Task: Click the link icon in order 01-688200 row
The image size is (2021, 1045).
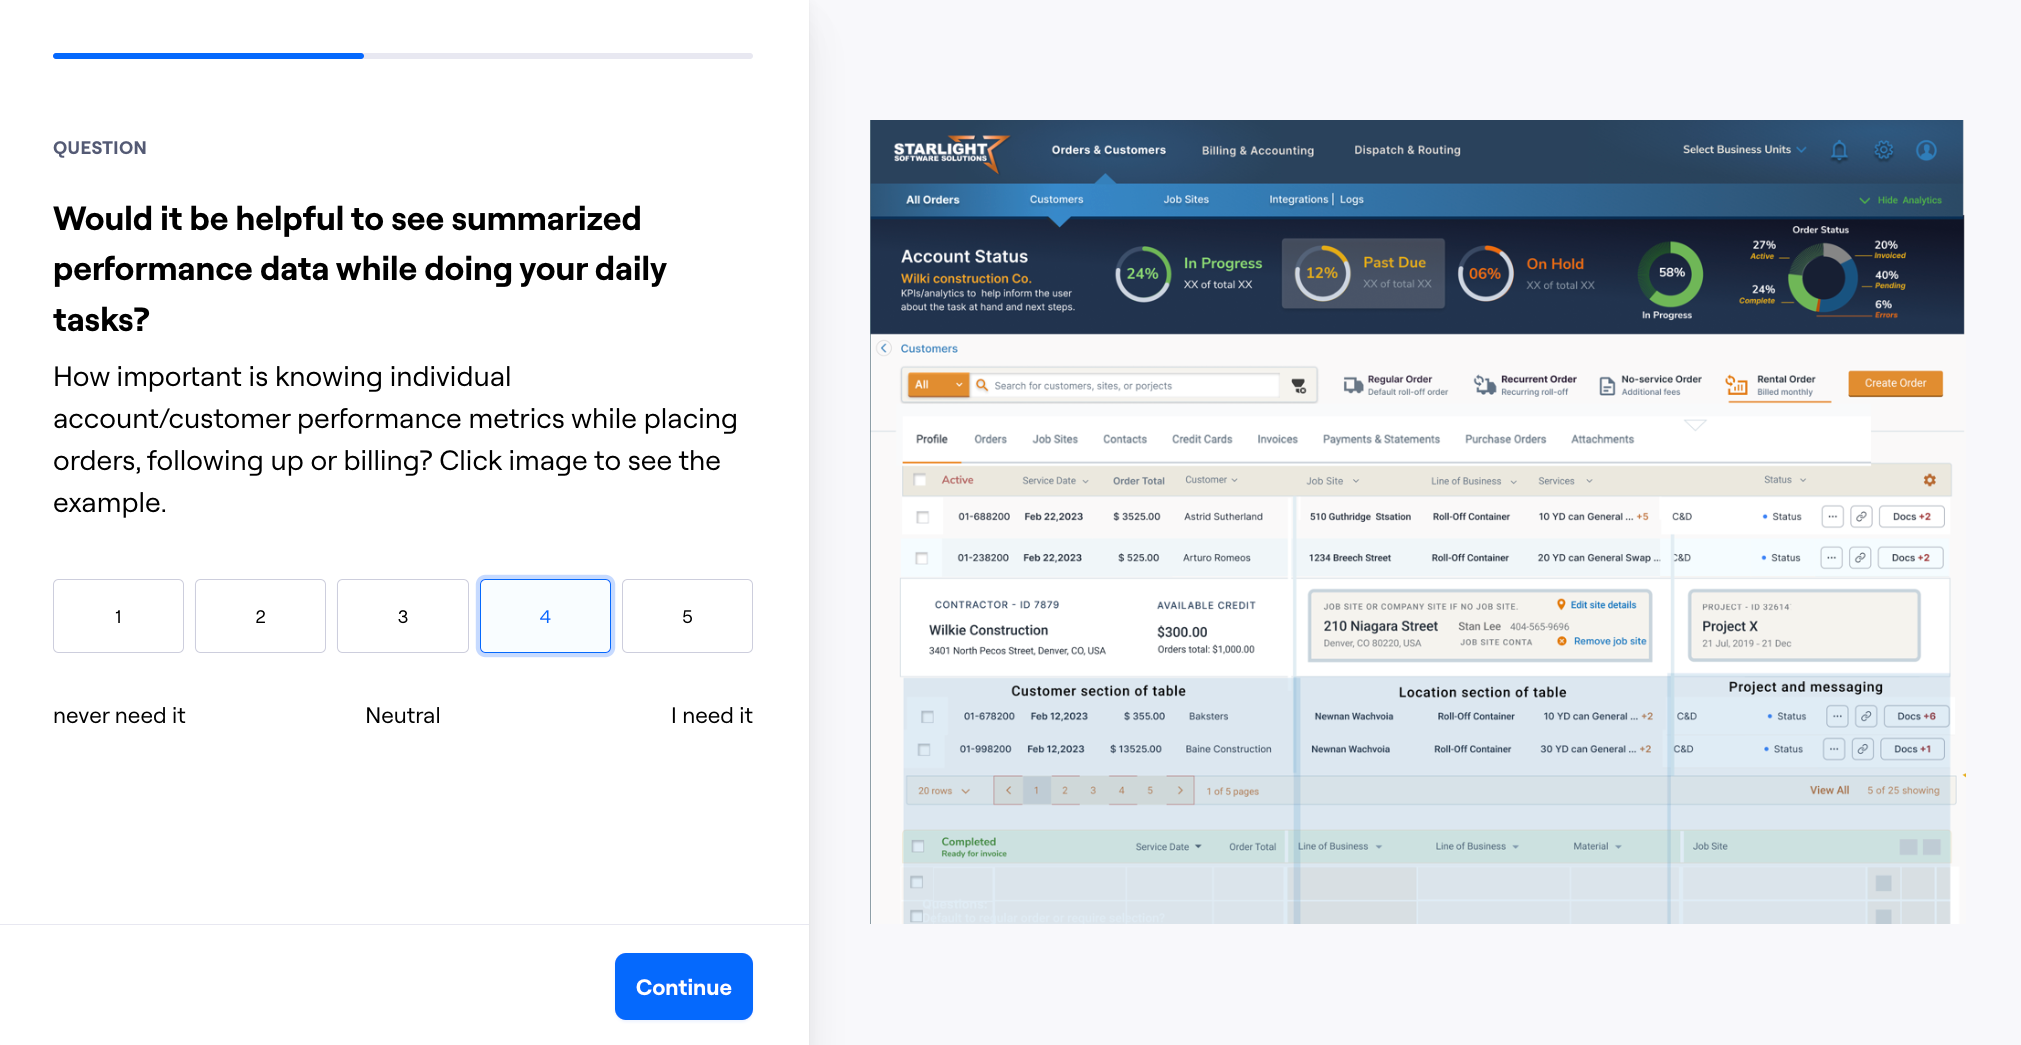Action: (1860, 517)
